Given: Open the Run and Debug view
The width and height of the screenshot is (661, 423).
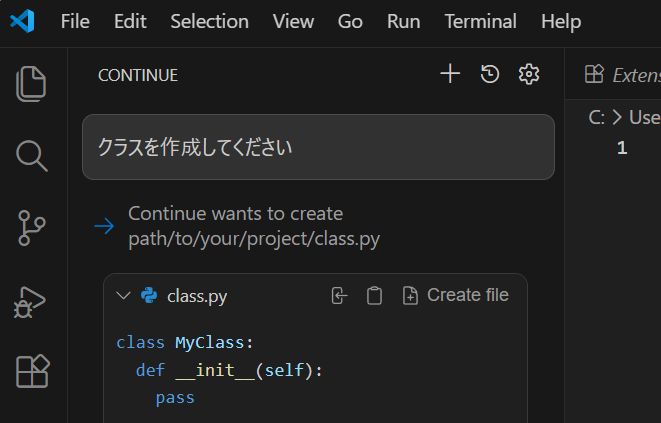Looking at the screenshot, I should (32, 300).
